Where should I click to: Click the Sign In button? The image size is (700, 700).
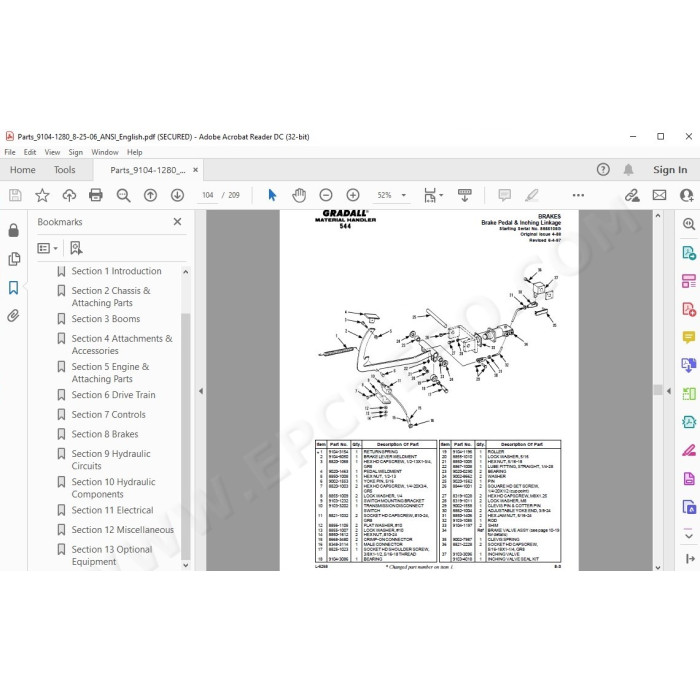670,170
